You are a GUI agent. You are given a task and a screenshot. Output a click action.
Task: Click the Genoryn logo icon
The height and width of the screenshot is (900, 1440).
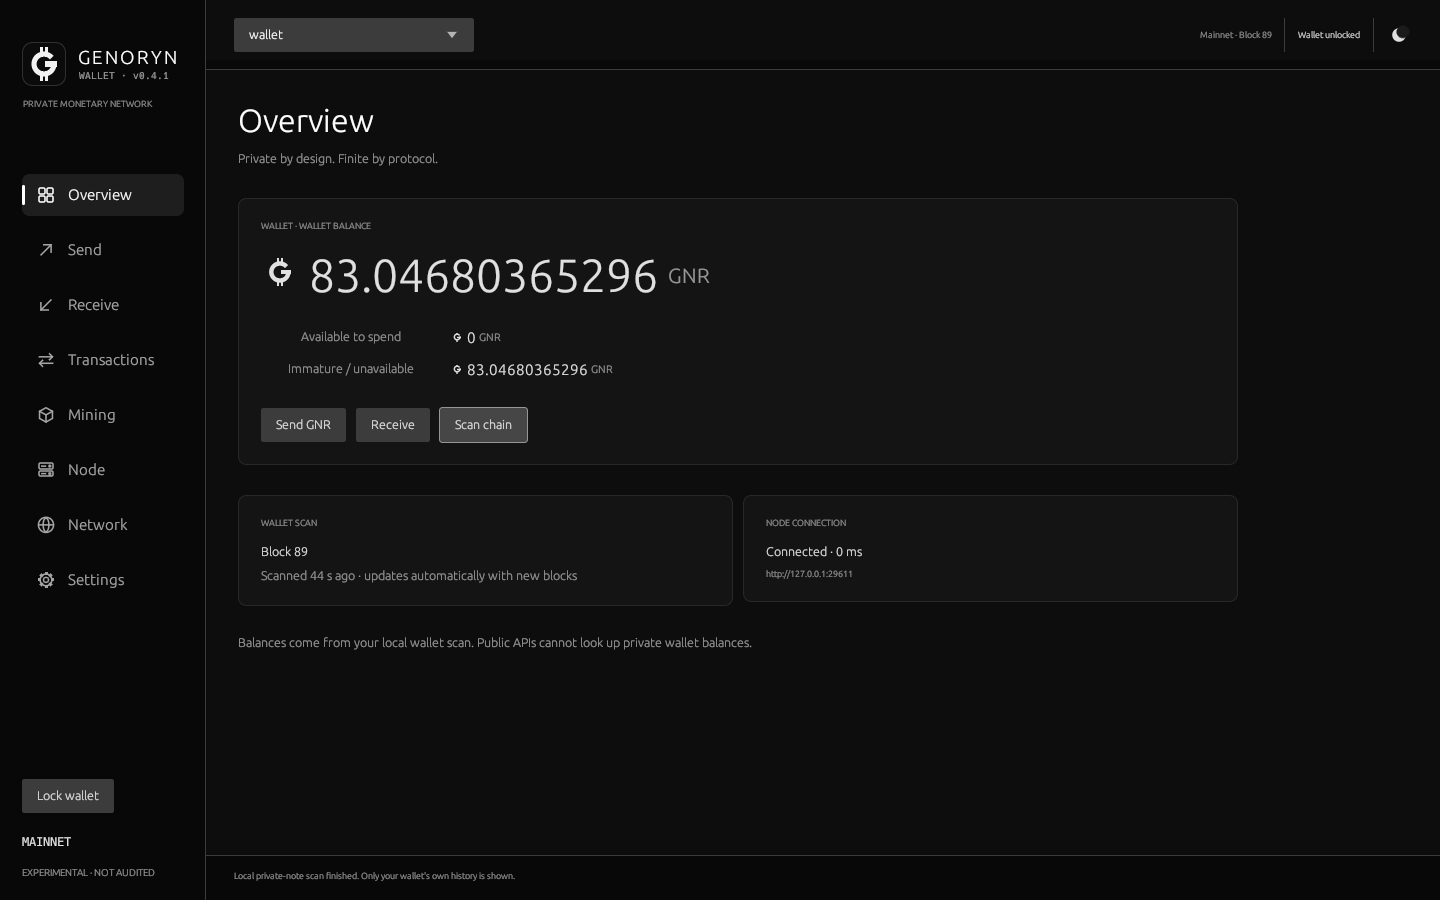coord(44,64)
